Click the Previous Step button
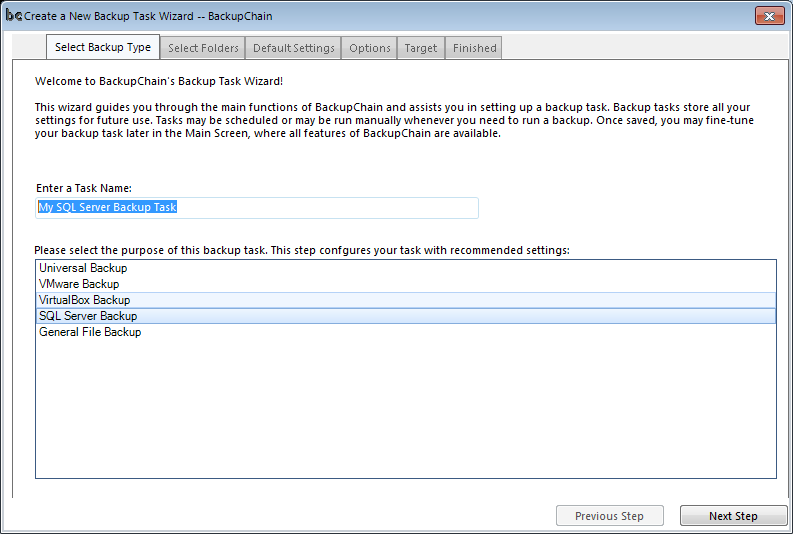The height and width of the screenshot is (534, 793). tap(609, 516)
